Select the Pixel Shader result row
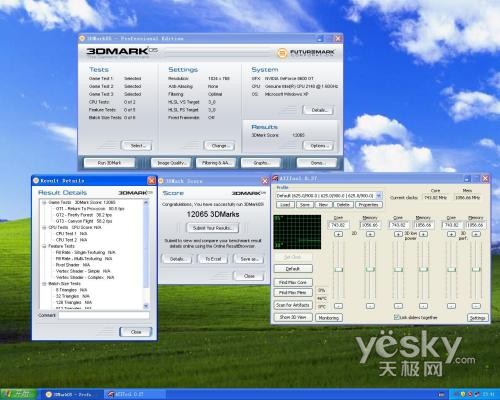Screen dimensions: 500x400 (x=73, y=265)
